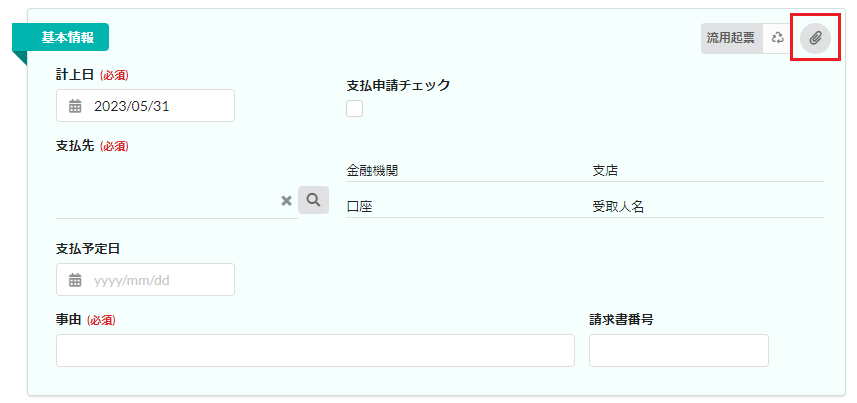This screenshot has height=403, width=857.
Task: Click the paperclip attachment icon
Action: coord(815,38)
